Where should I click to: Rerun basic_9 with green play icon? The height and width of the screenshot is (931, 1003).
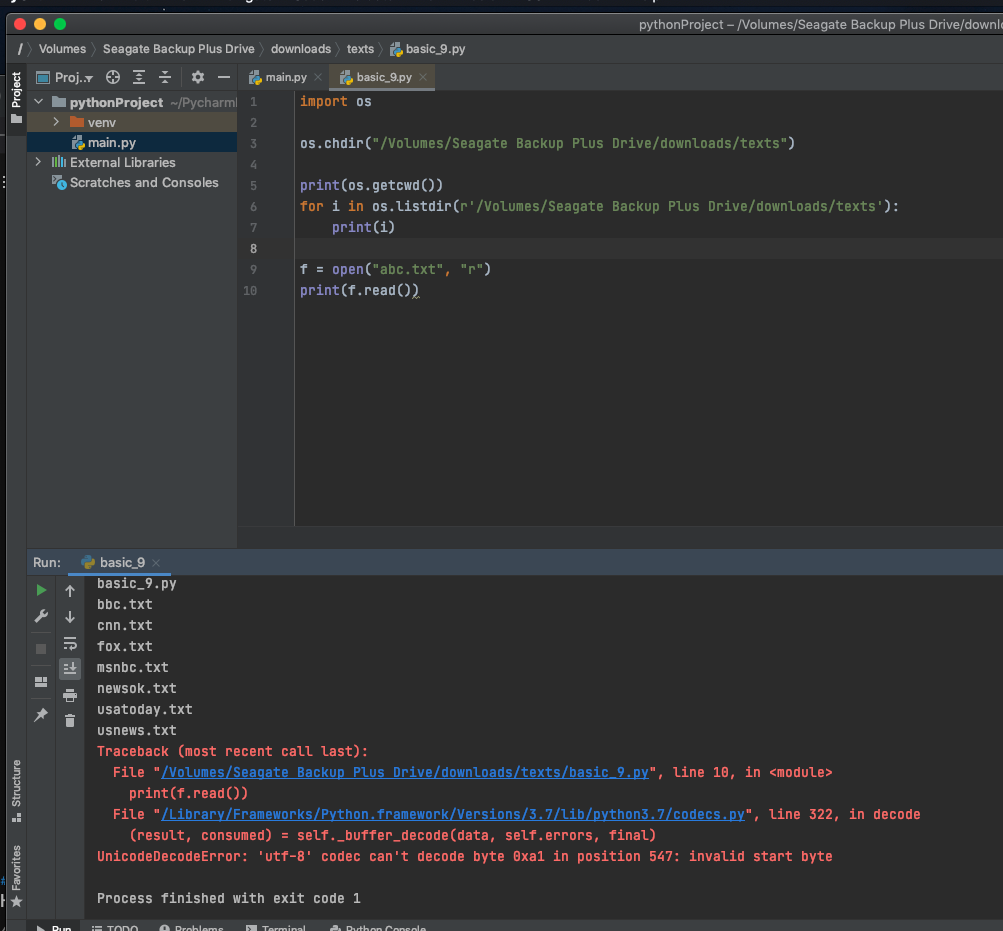(41, 590)
